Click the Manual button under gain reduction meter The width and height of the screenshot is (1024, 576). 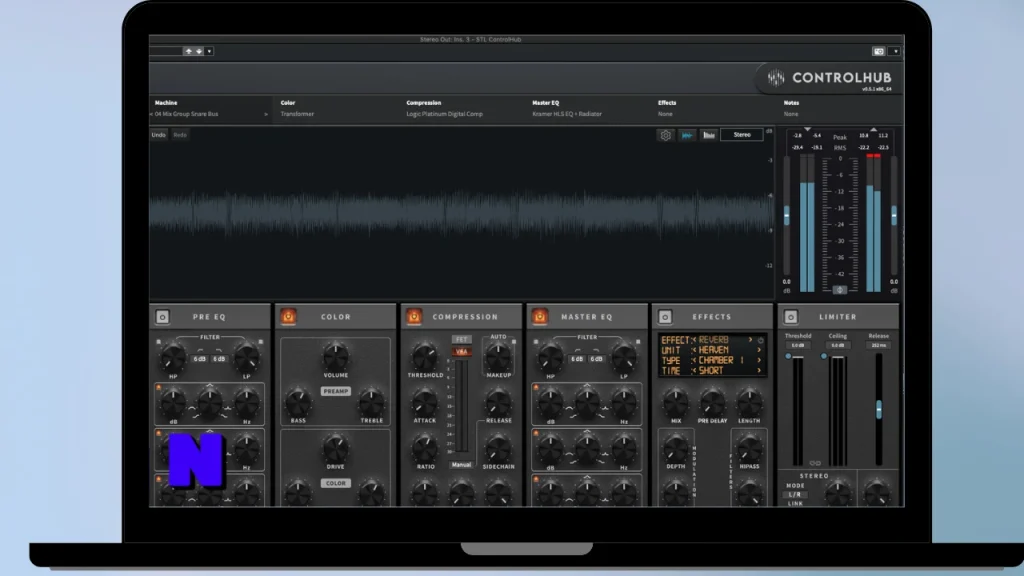462,465
